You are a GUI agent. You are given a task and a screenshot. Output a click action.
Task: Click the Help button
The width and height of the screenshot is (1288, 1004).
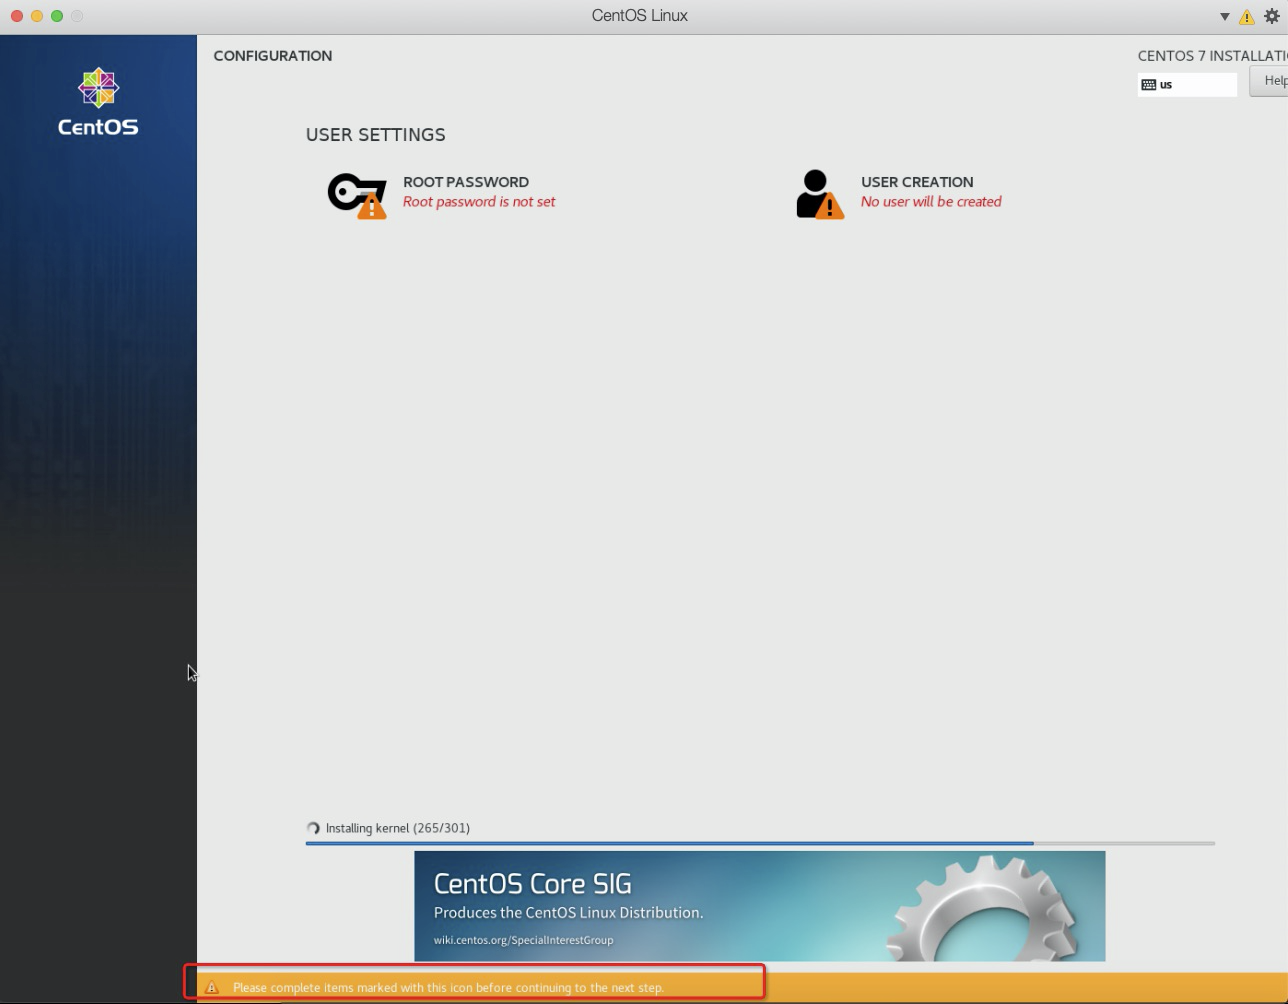(x=1269, y=81)
